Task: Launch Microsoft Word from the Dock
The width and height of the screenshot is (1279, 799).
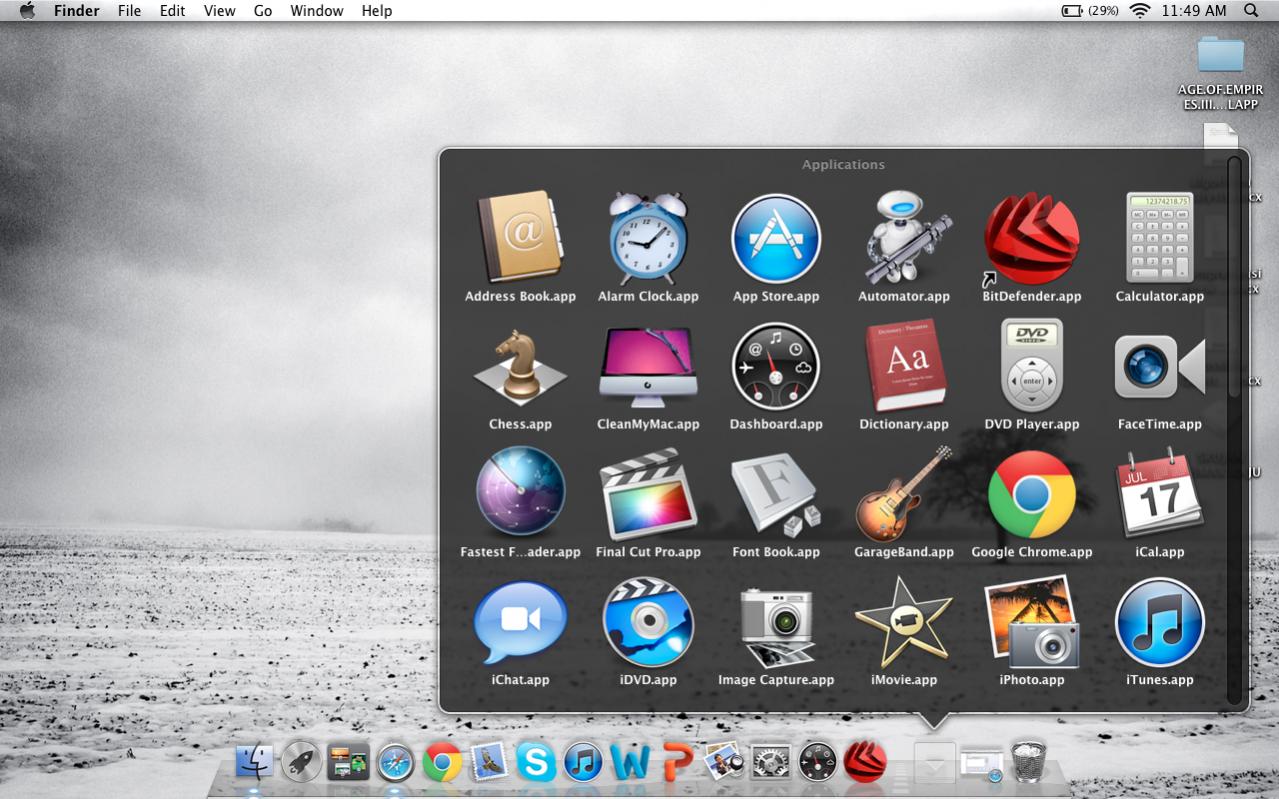Action: tap(630, 763)
